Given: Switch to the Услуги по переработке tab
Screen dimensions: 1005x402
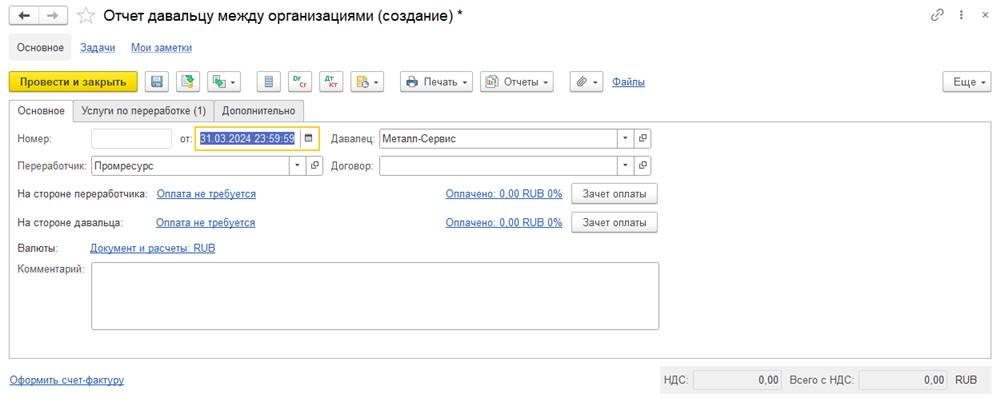Looking at the screenshot, I should [143, 111].
